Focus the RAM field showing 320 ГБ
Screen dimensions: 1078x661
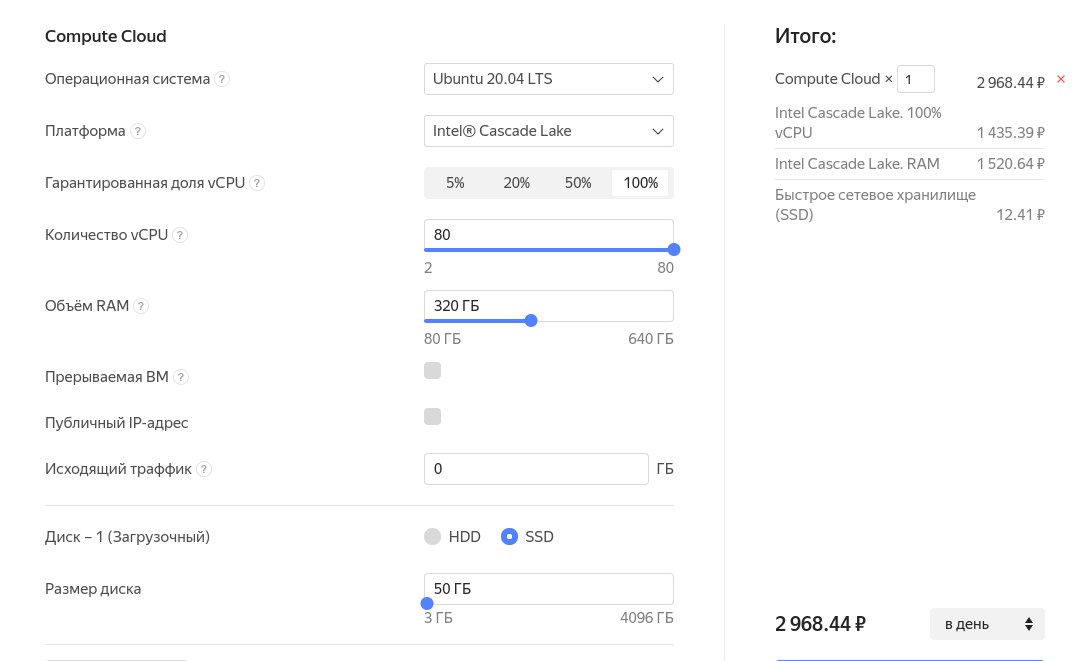coord(549,305)
